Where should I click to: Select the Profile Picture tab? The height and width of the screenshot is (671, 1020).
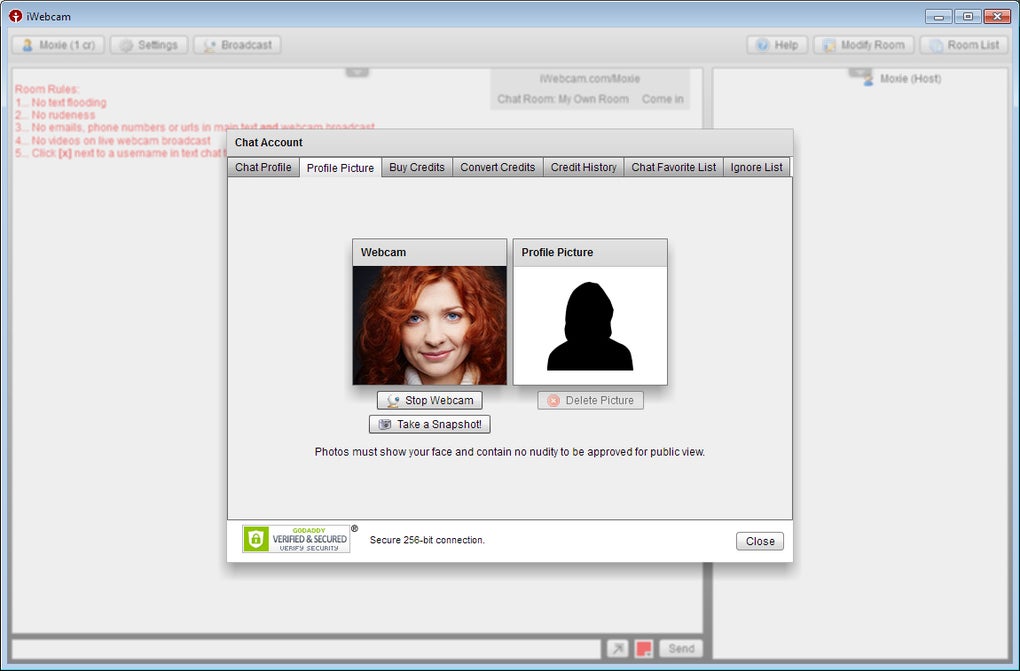(340, 167)
